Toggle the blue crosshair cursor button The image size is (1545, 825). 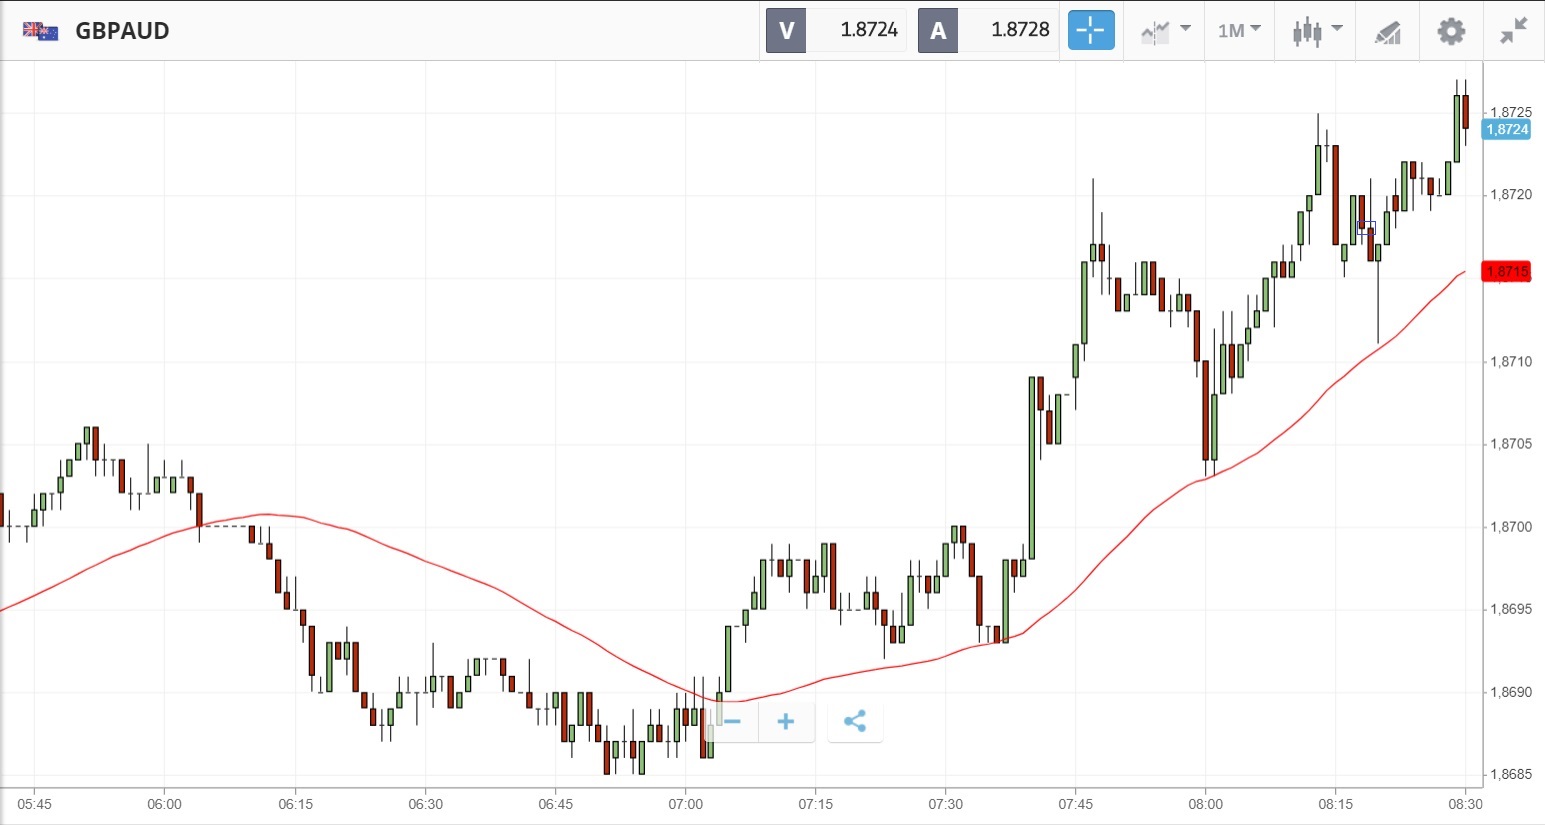tap(1091, 30)
